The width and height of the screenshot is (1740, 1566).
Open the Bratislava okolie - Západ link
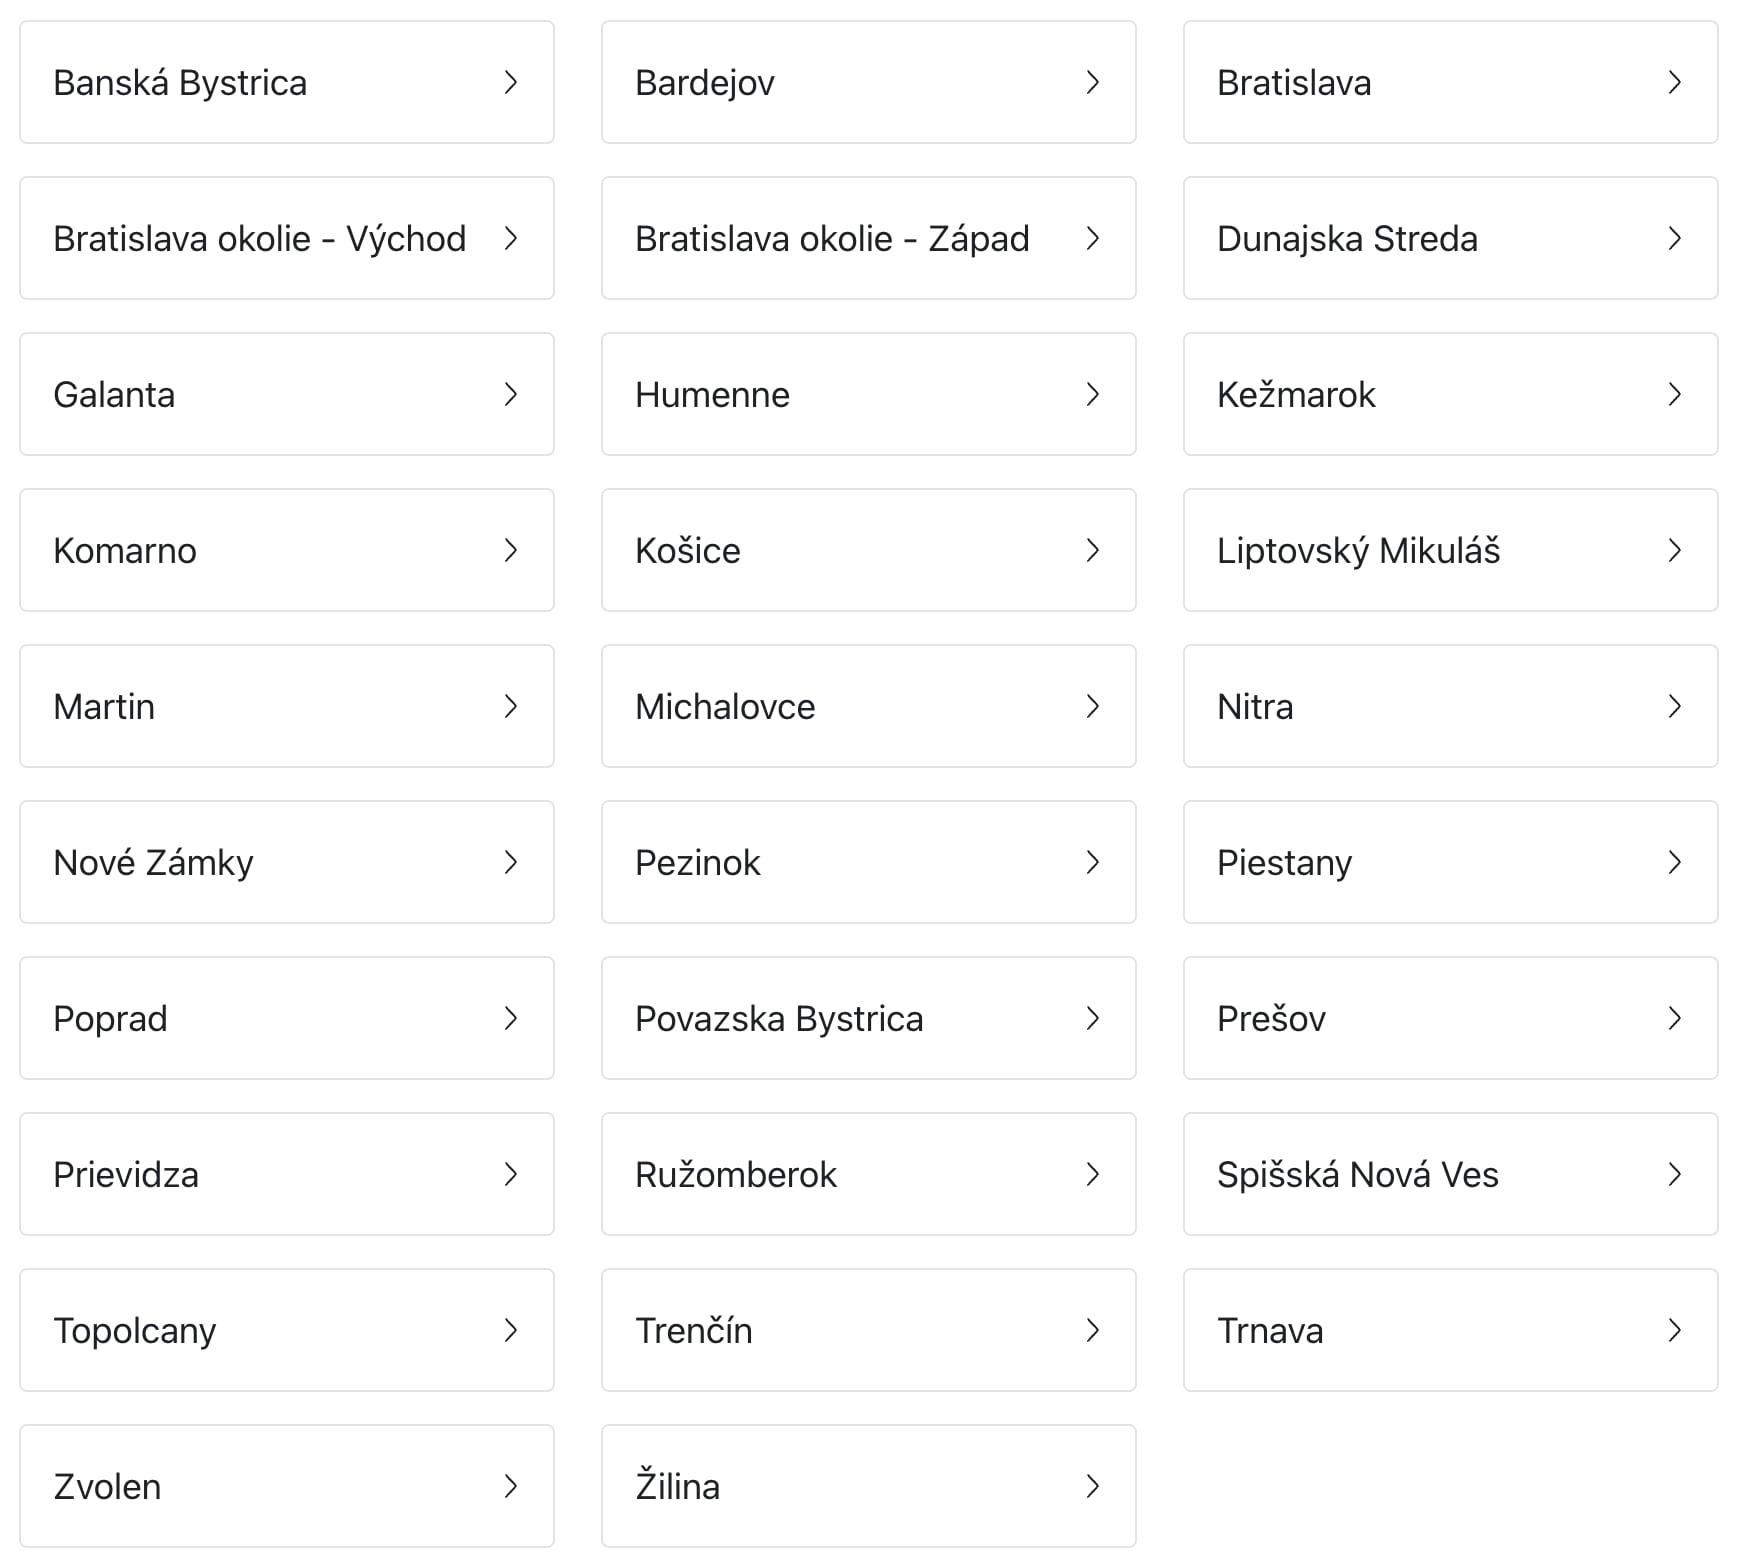(868, 238)
